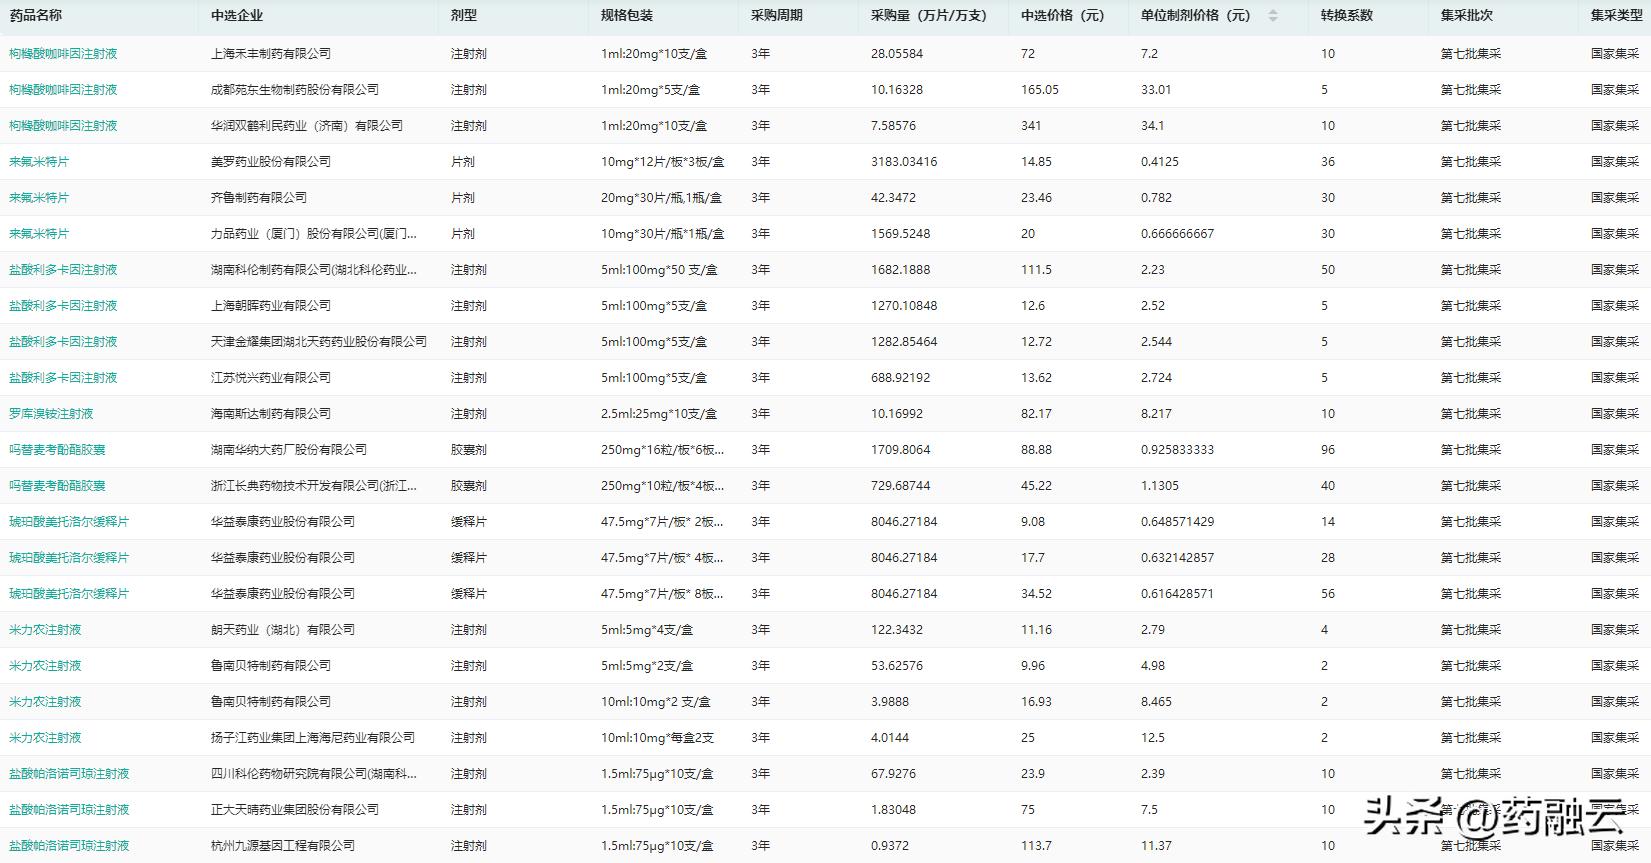Viewport: 1651px width, 863px height.
Task: Click 胶囊剂 cell in 浙江长典药物 row
Action: coord(469,486)
